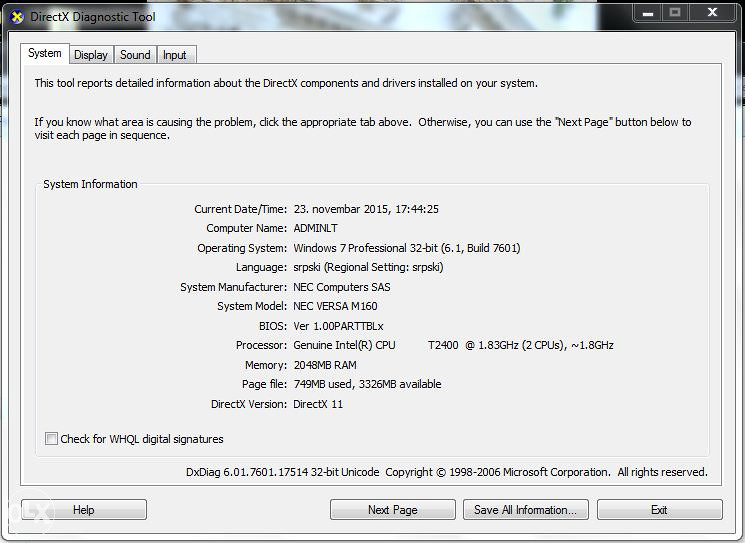Image resolution: width=745 pixels, height=543 pixels.
Task: Click BIOS value 'Ver 1.00PARTTBLx'
Action: [x=338, y=326]
